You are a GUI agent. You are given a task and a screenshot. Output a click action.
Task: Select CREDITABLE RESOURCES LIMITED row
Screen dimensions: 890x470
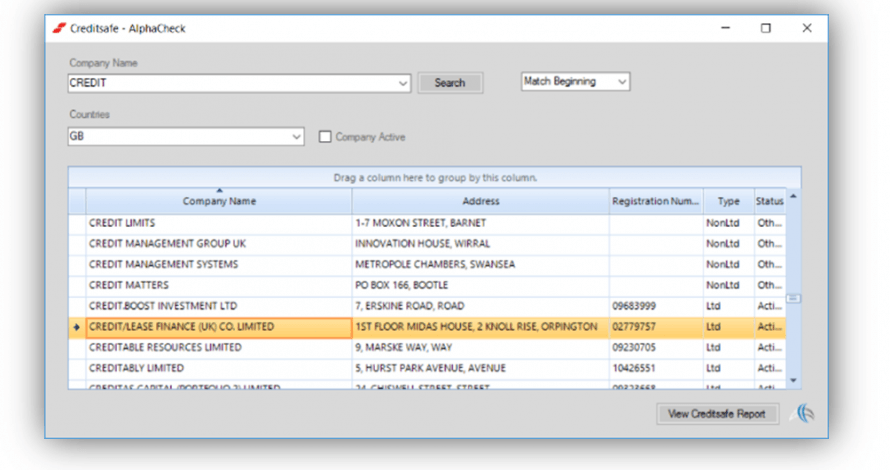coord(427,347)
